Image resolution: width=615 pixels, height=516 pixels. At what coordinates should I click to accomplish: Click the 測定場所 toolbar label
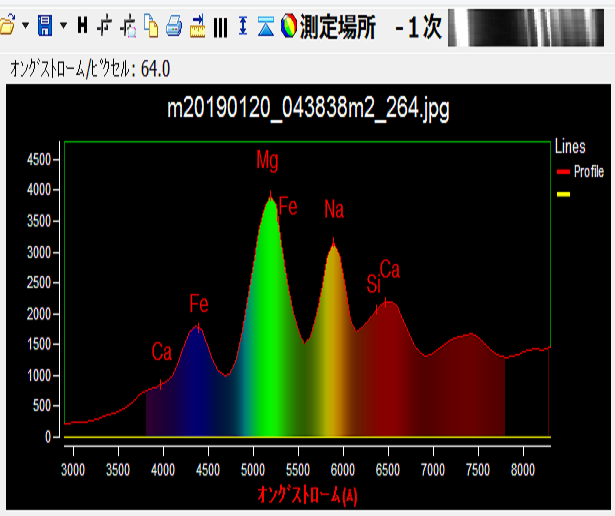tap(338, 27)
